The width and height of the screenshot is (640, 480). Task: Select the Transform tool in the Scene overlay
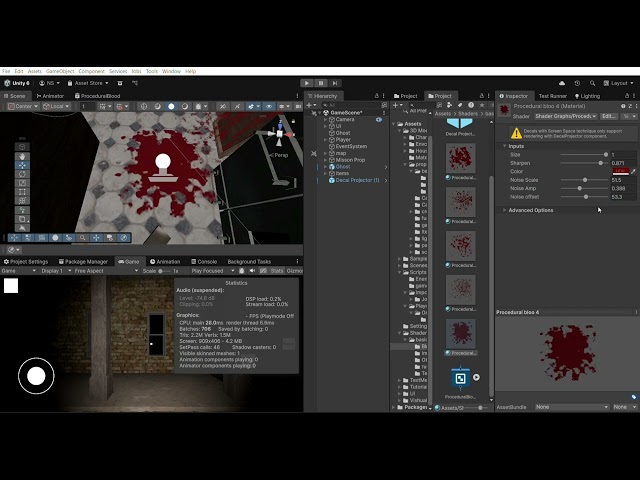22,201
